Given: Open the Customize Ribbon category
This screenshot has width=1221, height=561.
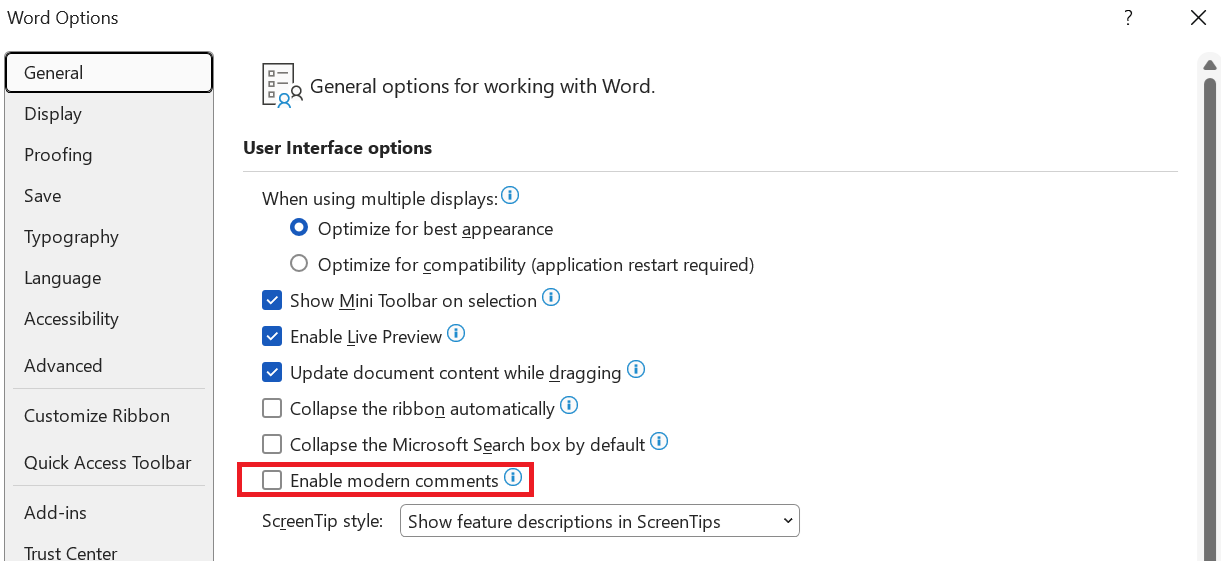Looking at the screenshot, I should (109, 416).
